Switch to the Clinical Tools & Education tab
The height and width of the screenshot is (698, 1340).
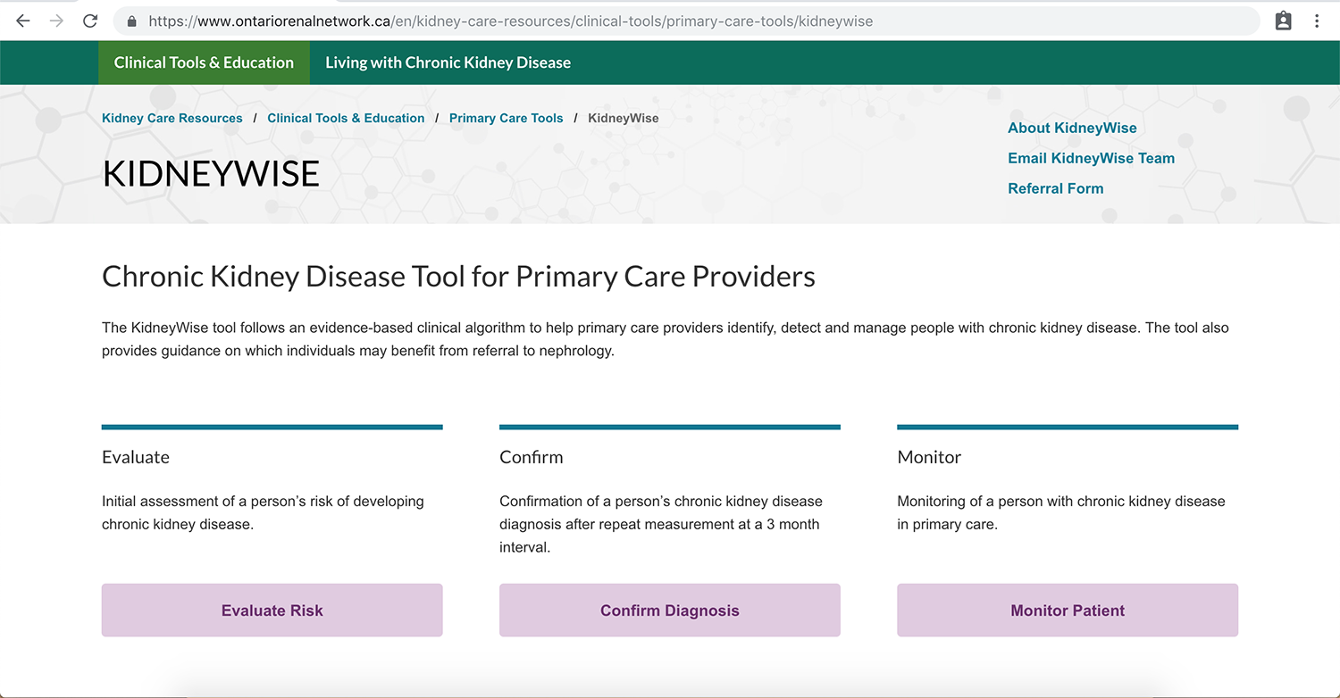click(x=204, y=62)
